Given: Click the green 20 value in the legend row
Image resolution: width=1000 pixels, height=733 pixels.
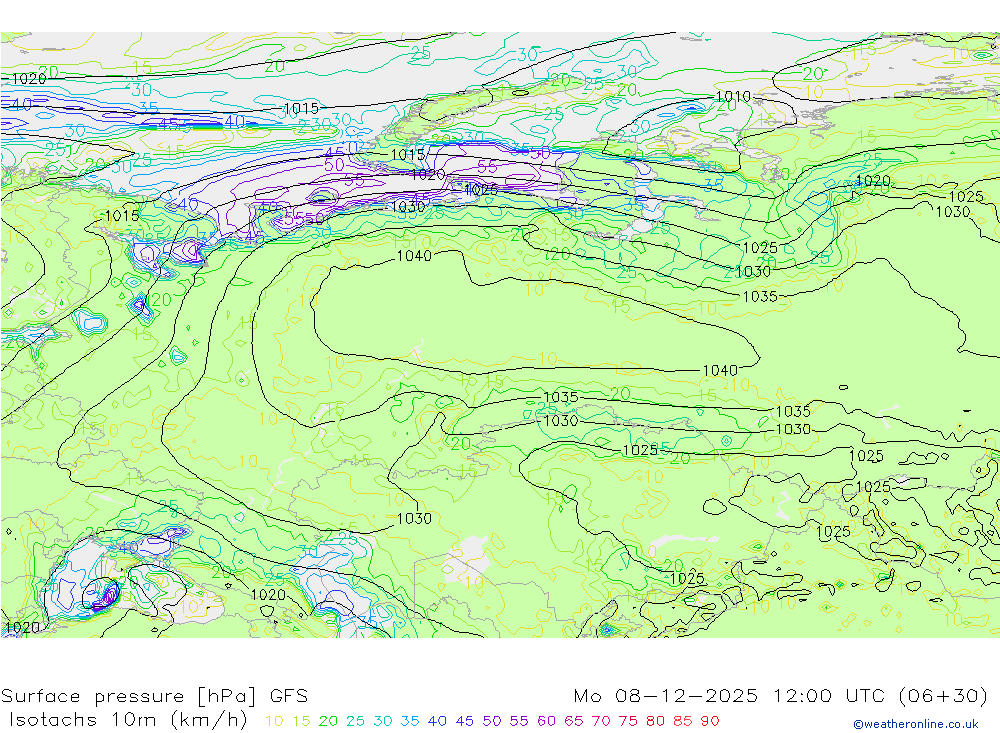Looking at the screenshot, I should coord(328,721).
